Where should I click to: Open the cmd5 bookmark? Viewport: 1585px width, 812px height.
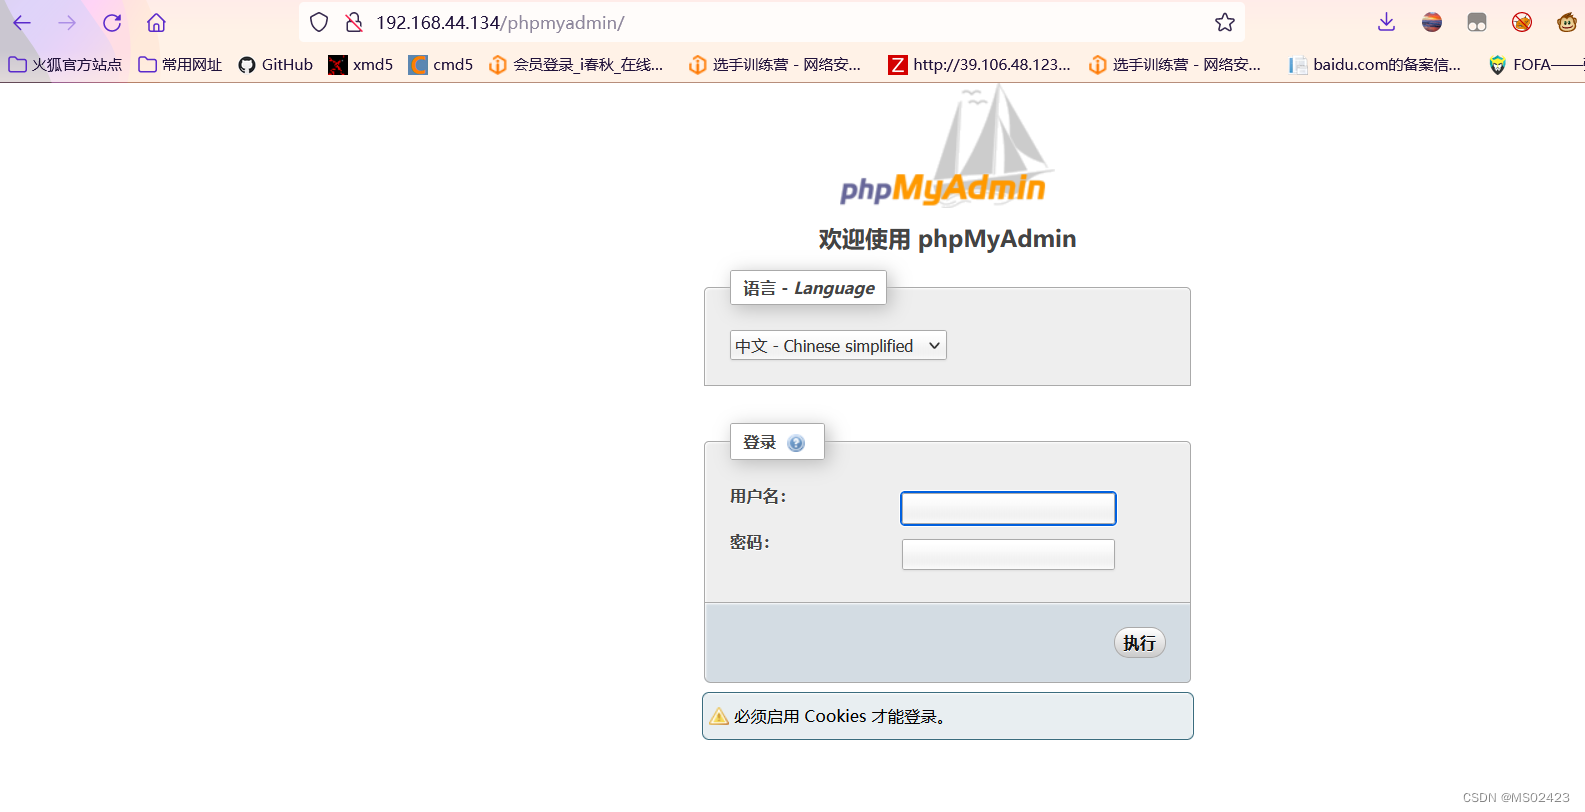[441, 64]
